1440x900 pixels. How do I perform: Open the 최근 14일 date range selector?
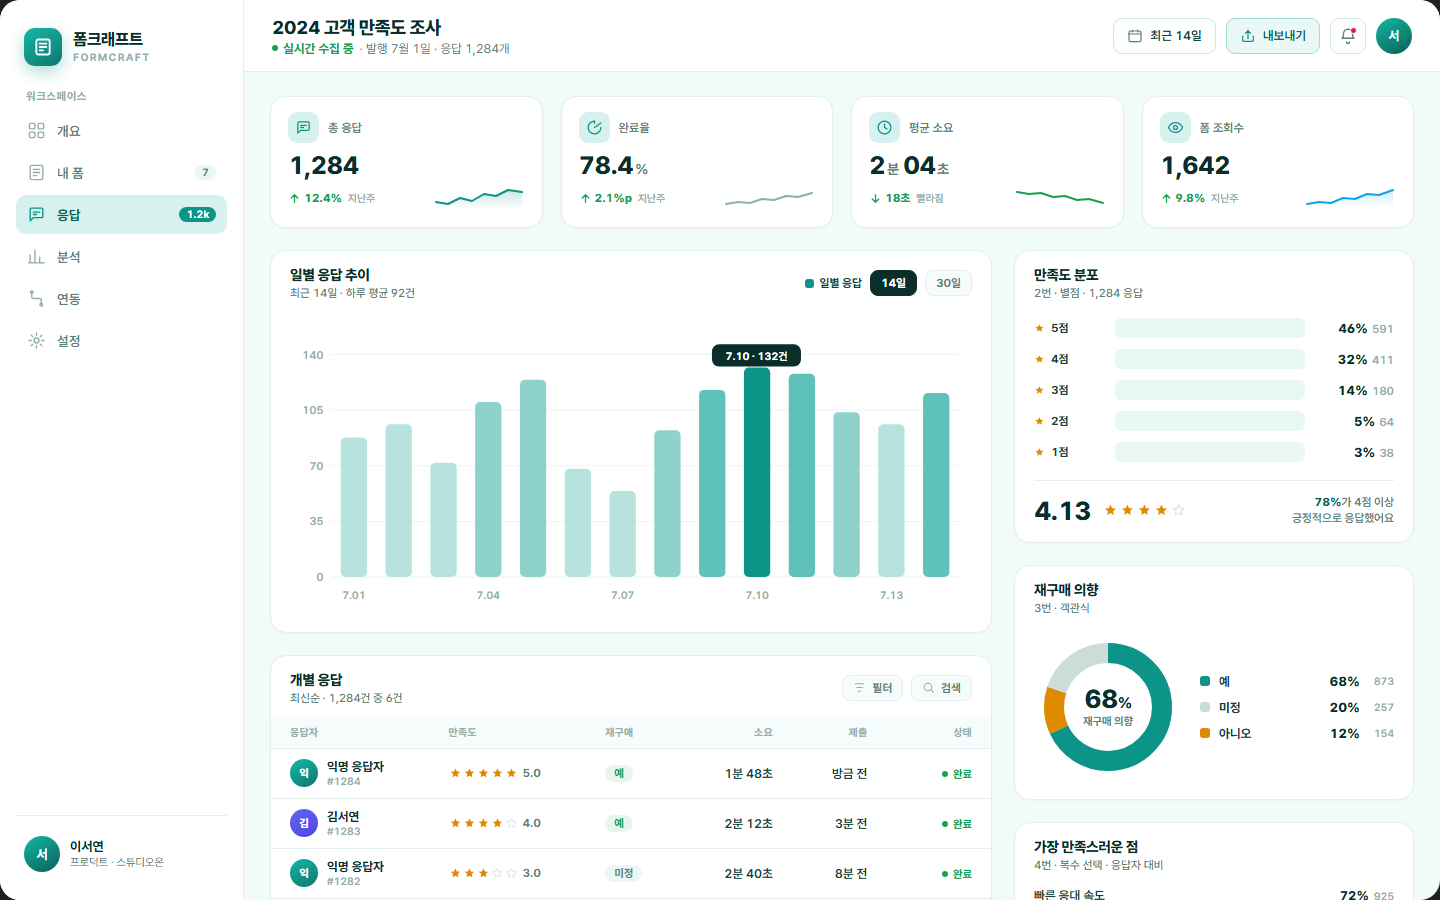click(x=1164, y=36)
